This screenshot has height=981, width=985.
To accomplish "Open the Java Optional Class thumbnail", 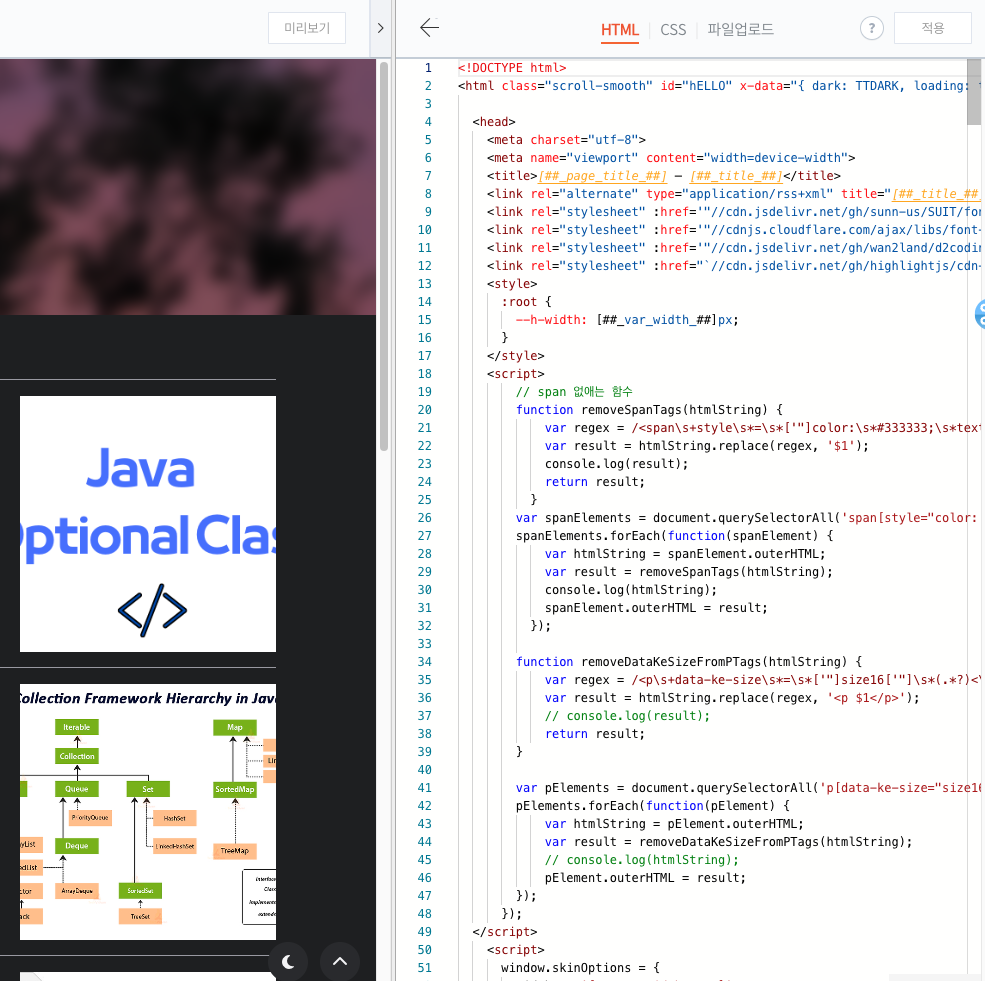I will coord(148,524).
